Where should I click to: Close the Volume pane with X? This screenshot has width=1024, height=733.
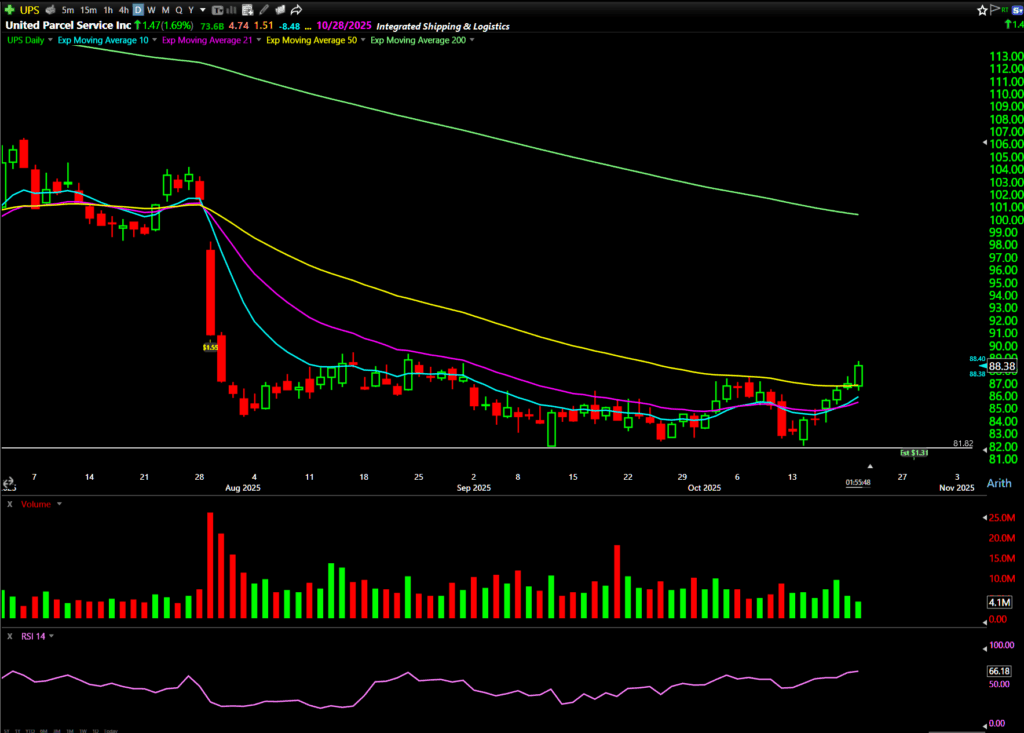pos(9,504)
